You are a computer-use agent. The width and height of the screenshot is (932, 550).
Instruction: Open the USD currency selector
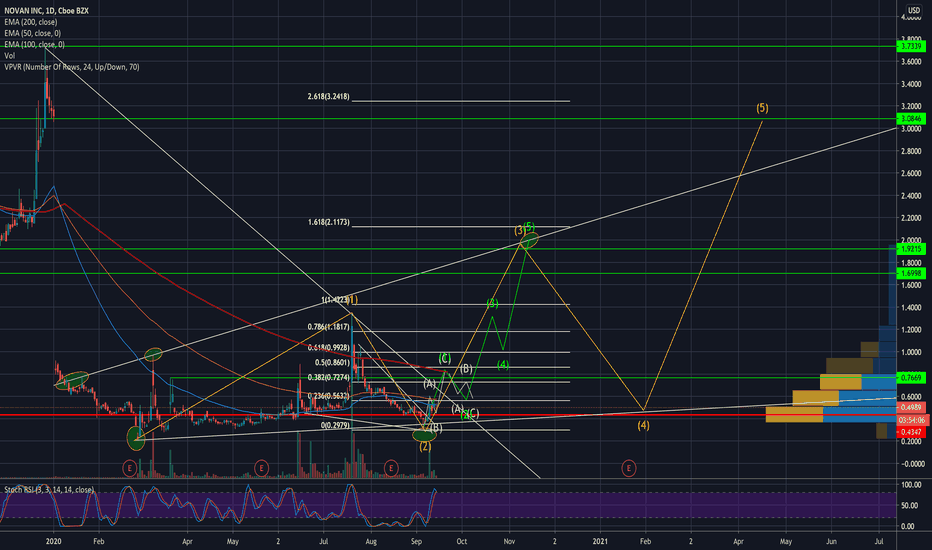click(x=914, y=10)
